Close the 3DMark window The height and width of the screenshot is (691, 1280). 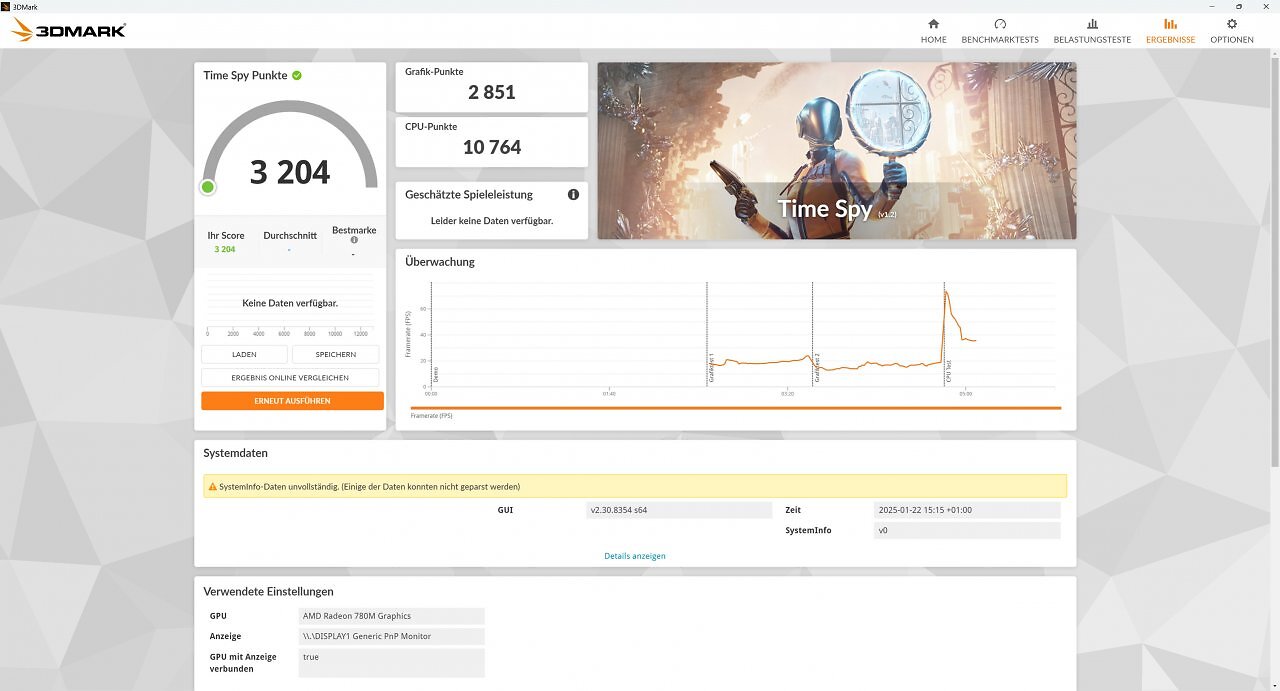[1266, 6]
